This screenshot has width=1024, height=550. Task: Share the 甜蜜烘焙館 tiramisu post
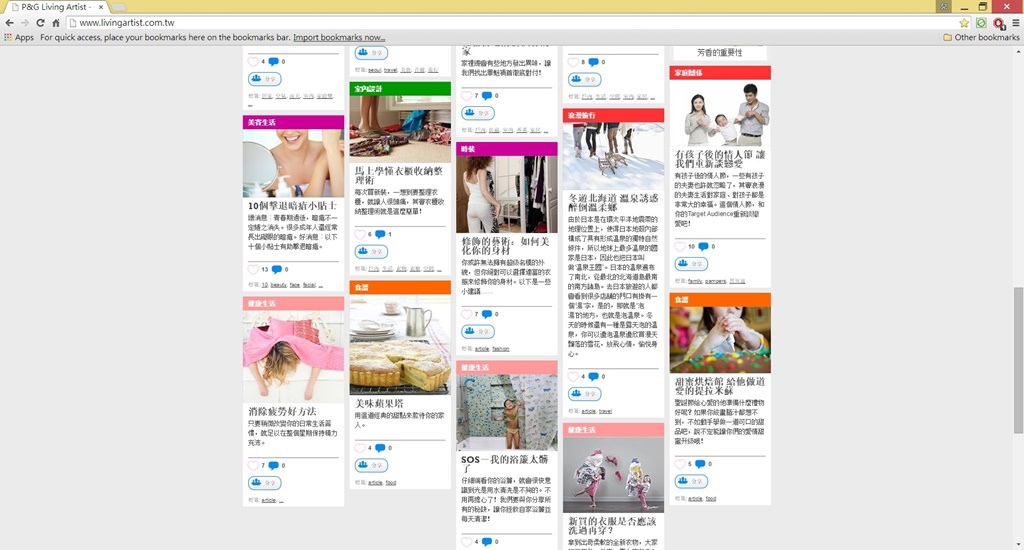(x=691, y=481)
